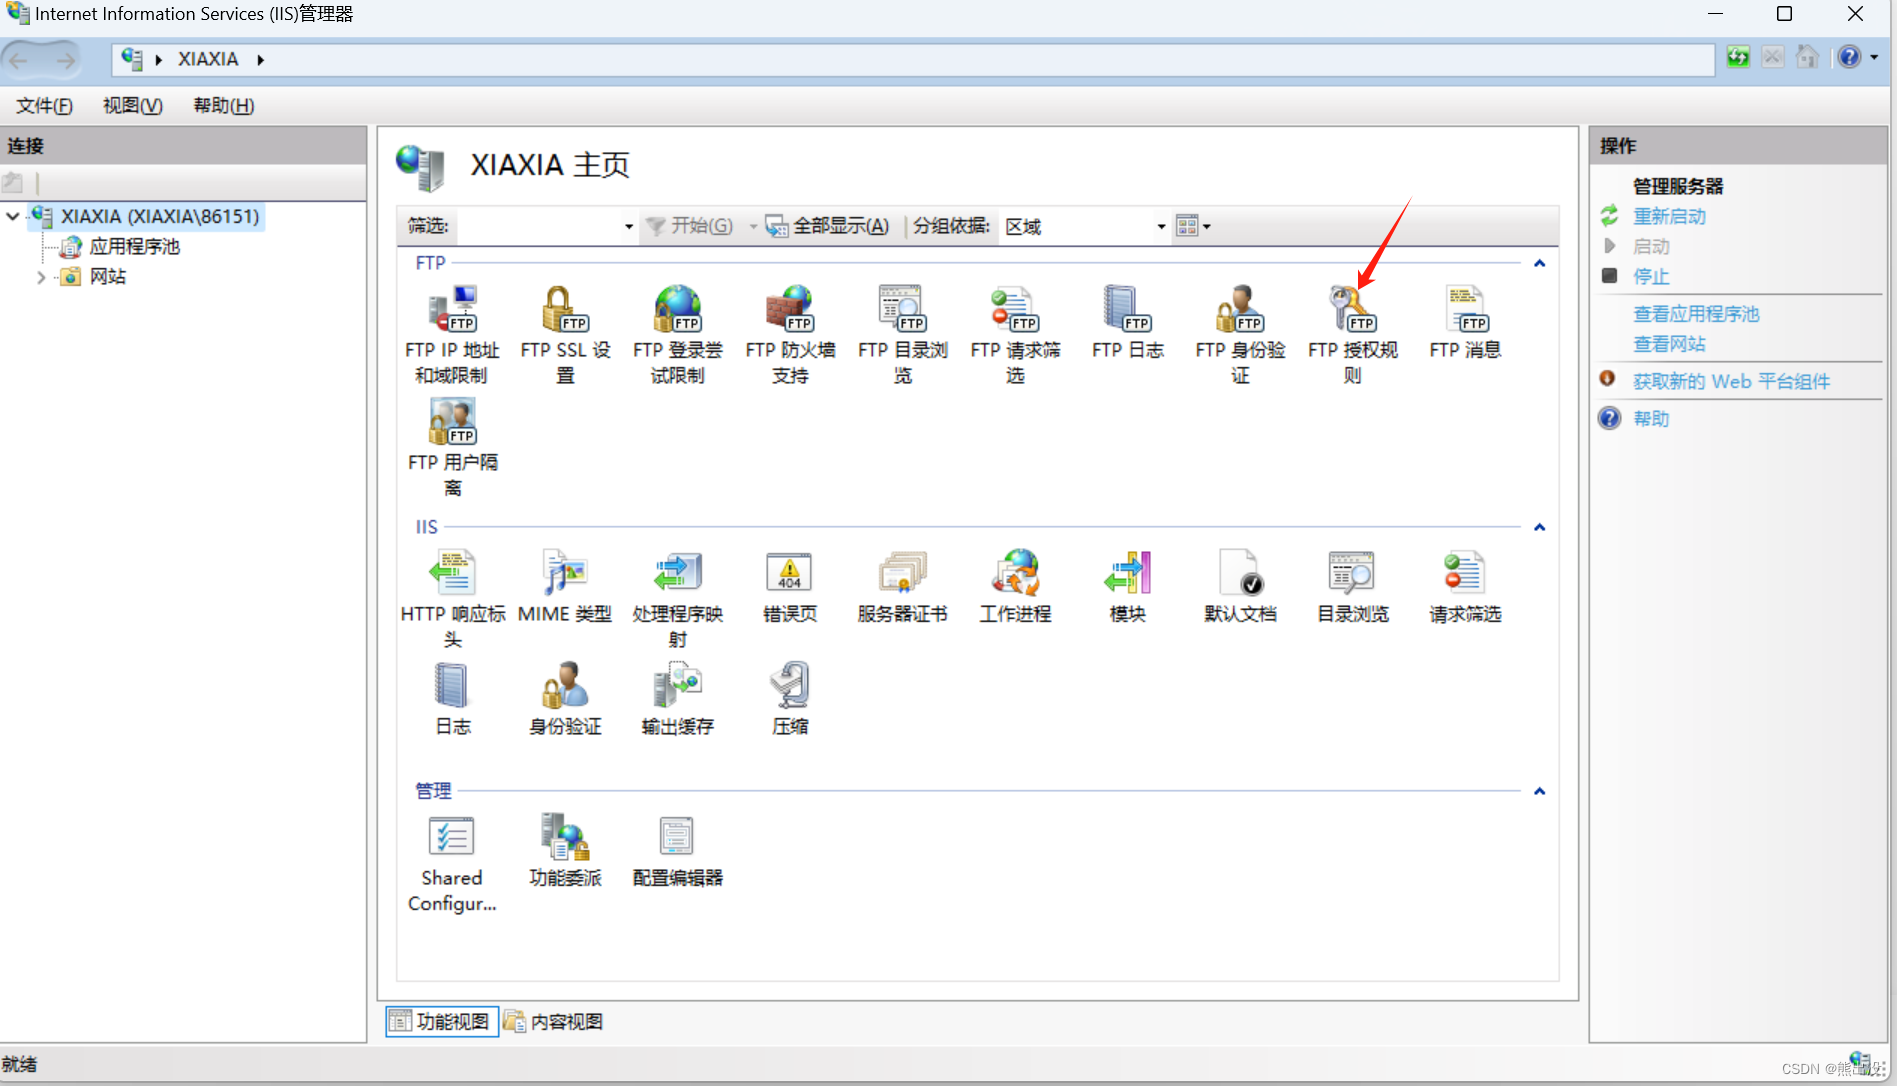
Task: Open IIS 目录浏览 feature
Action: tap(1352, 586)
